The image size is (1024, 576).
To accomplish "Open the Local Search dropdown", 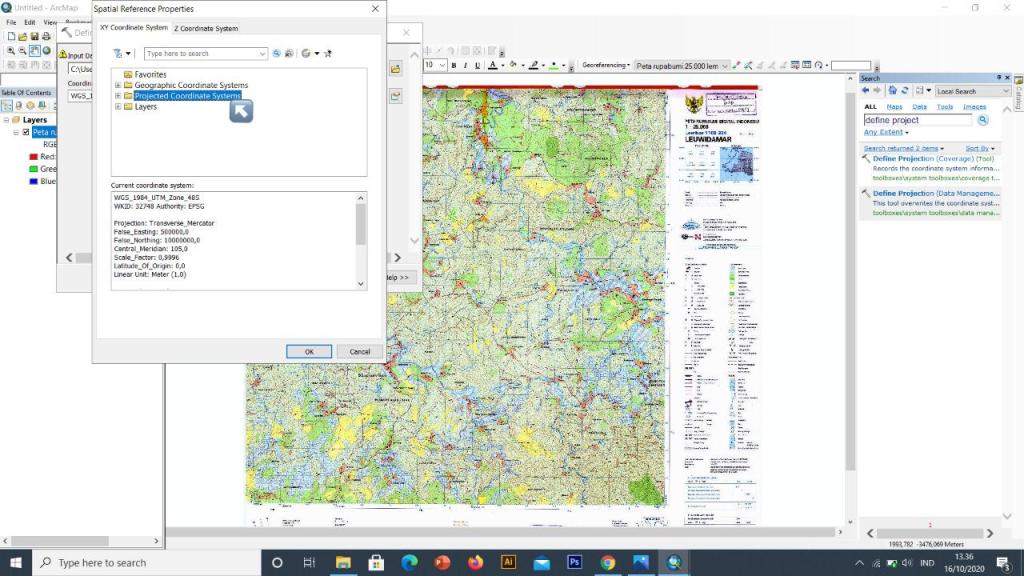I will pyautogui.click(x=972, y=91).
